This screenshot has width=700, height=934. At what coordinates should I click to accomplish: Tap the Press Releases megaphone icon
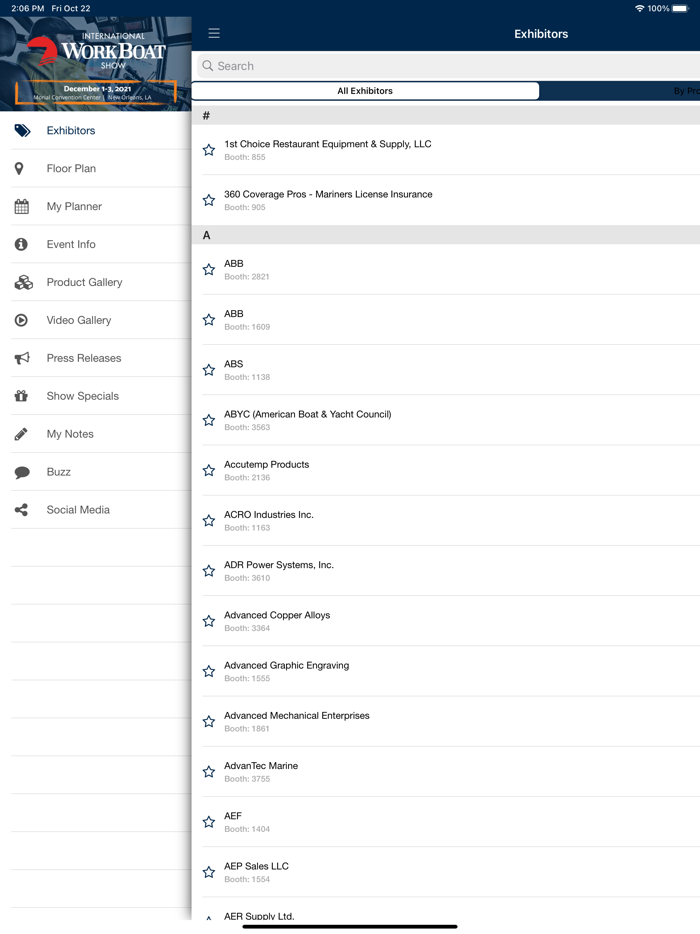[21, 359]
